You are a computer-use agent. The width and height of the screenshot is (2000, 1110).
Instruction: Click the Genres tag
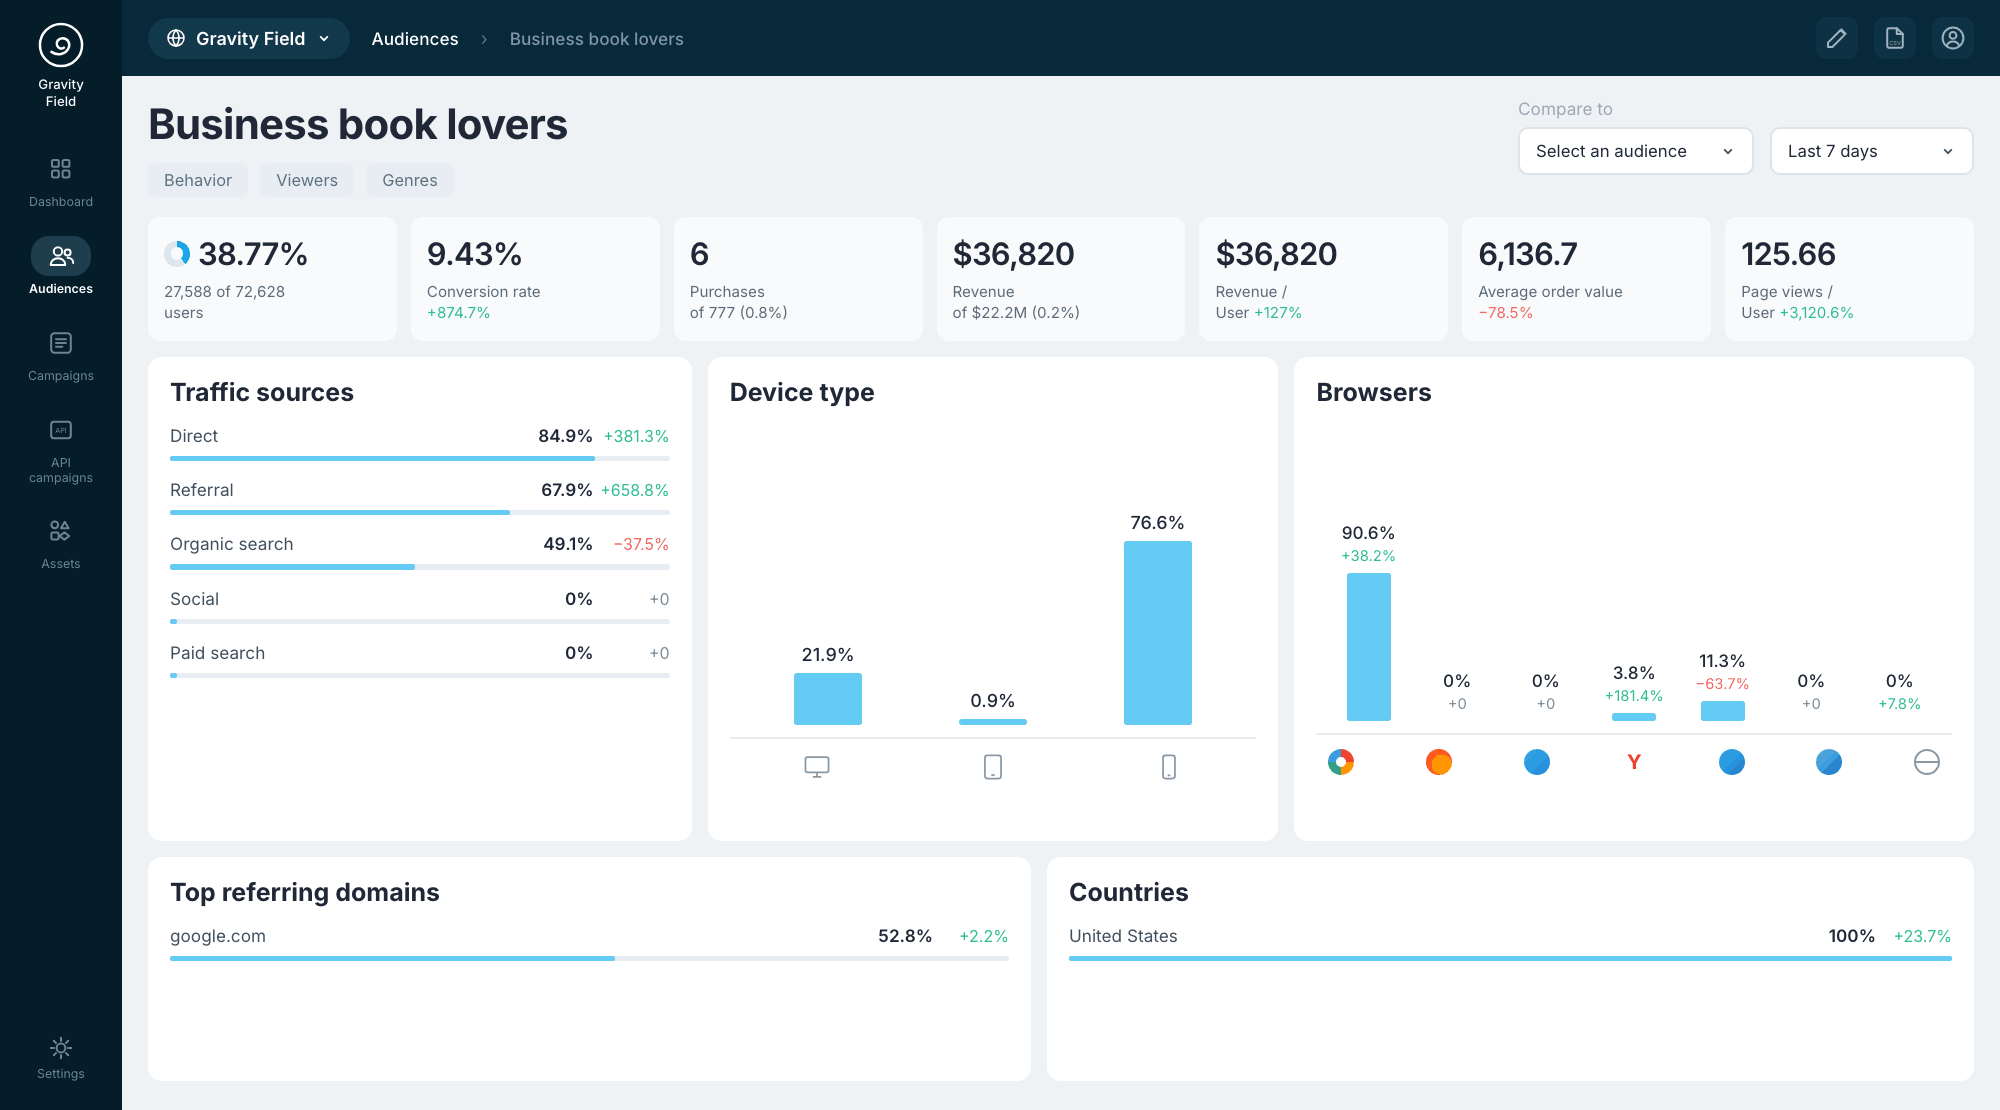point(410,180)
